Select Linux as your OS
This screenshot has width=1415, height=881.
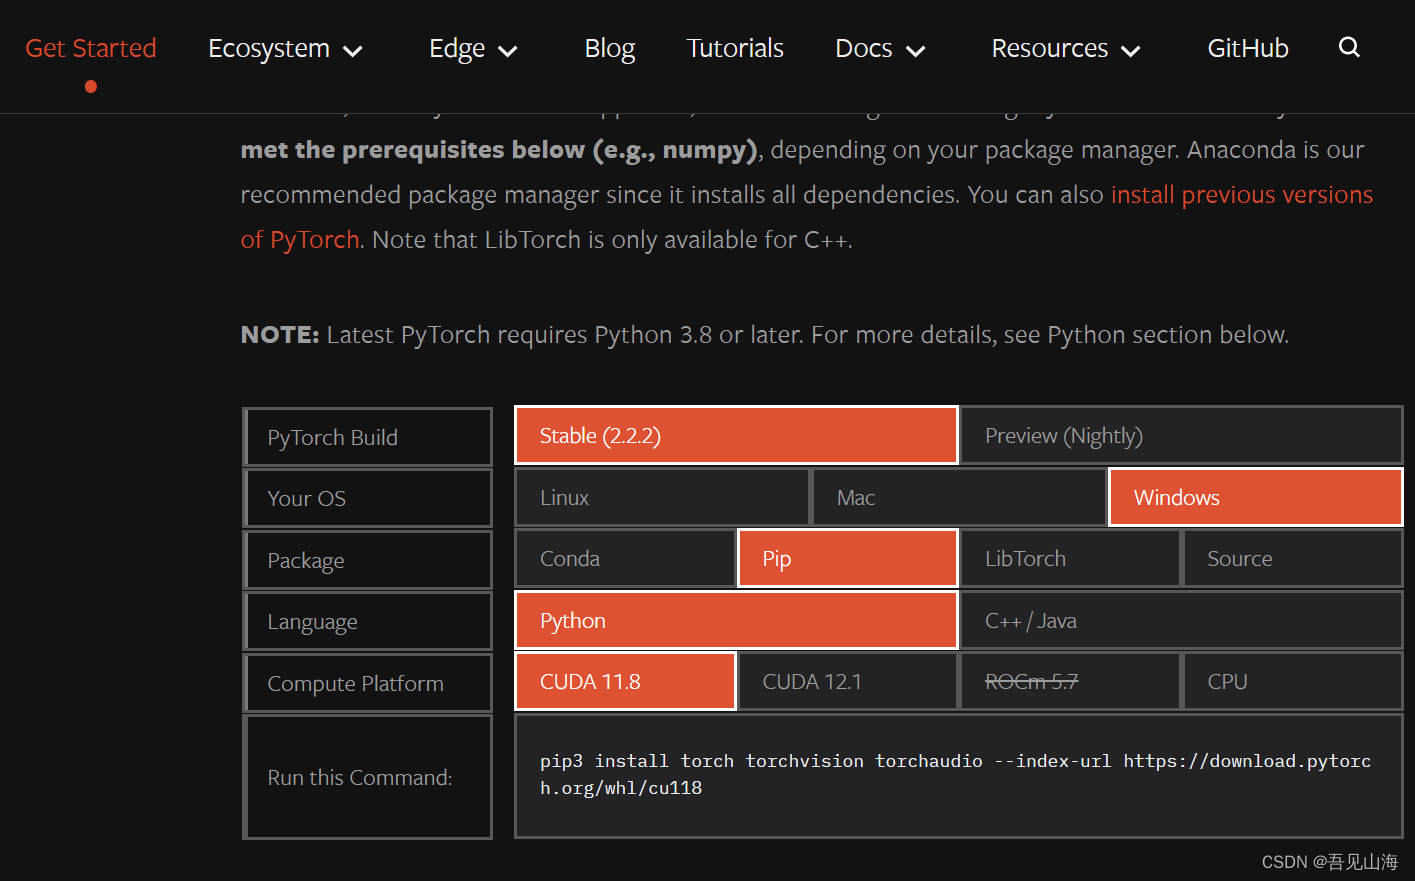[661, 498]
